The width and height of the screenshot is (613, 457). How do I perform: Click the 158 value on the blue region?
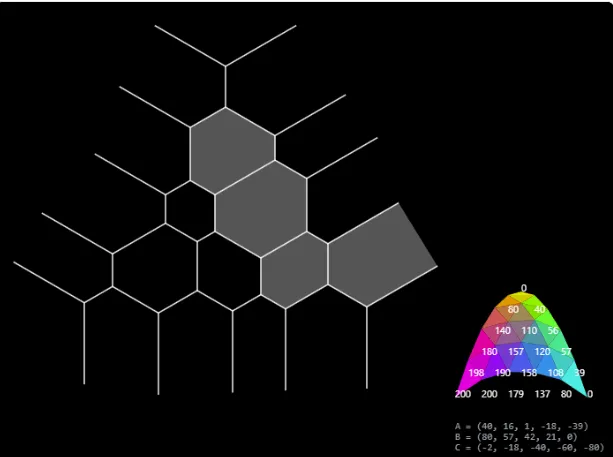(x=529, y=373)
